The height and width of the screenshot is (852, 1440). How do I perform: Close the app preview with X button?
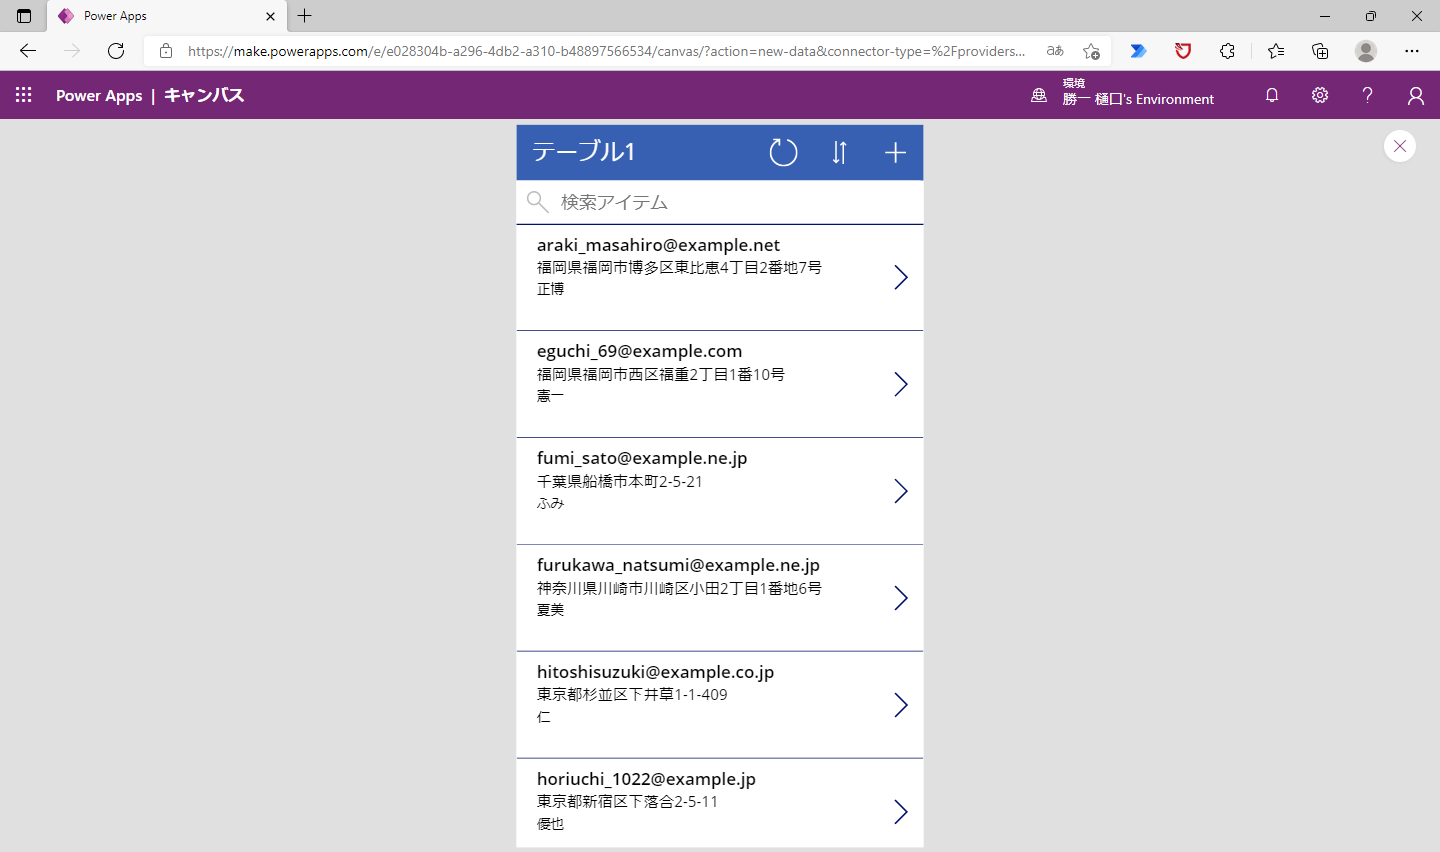1400,146
